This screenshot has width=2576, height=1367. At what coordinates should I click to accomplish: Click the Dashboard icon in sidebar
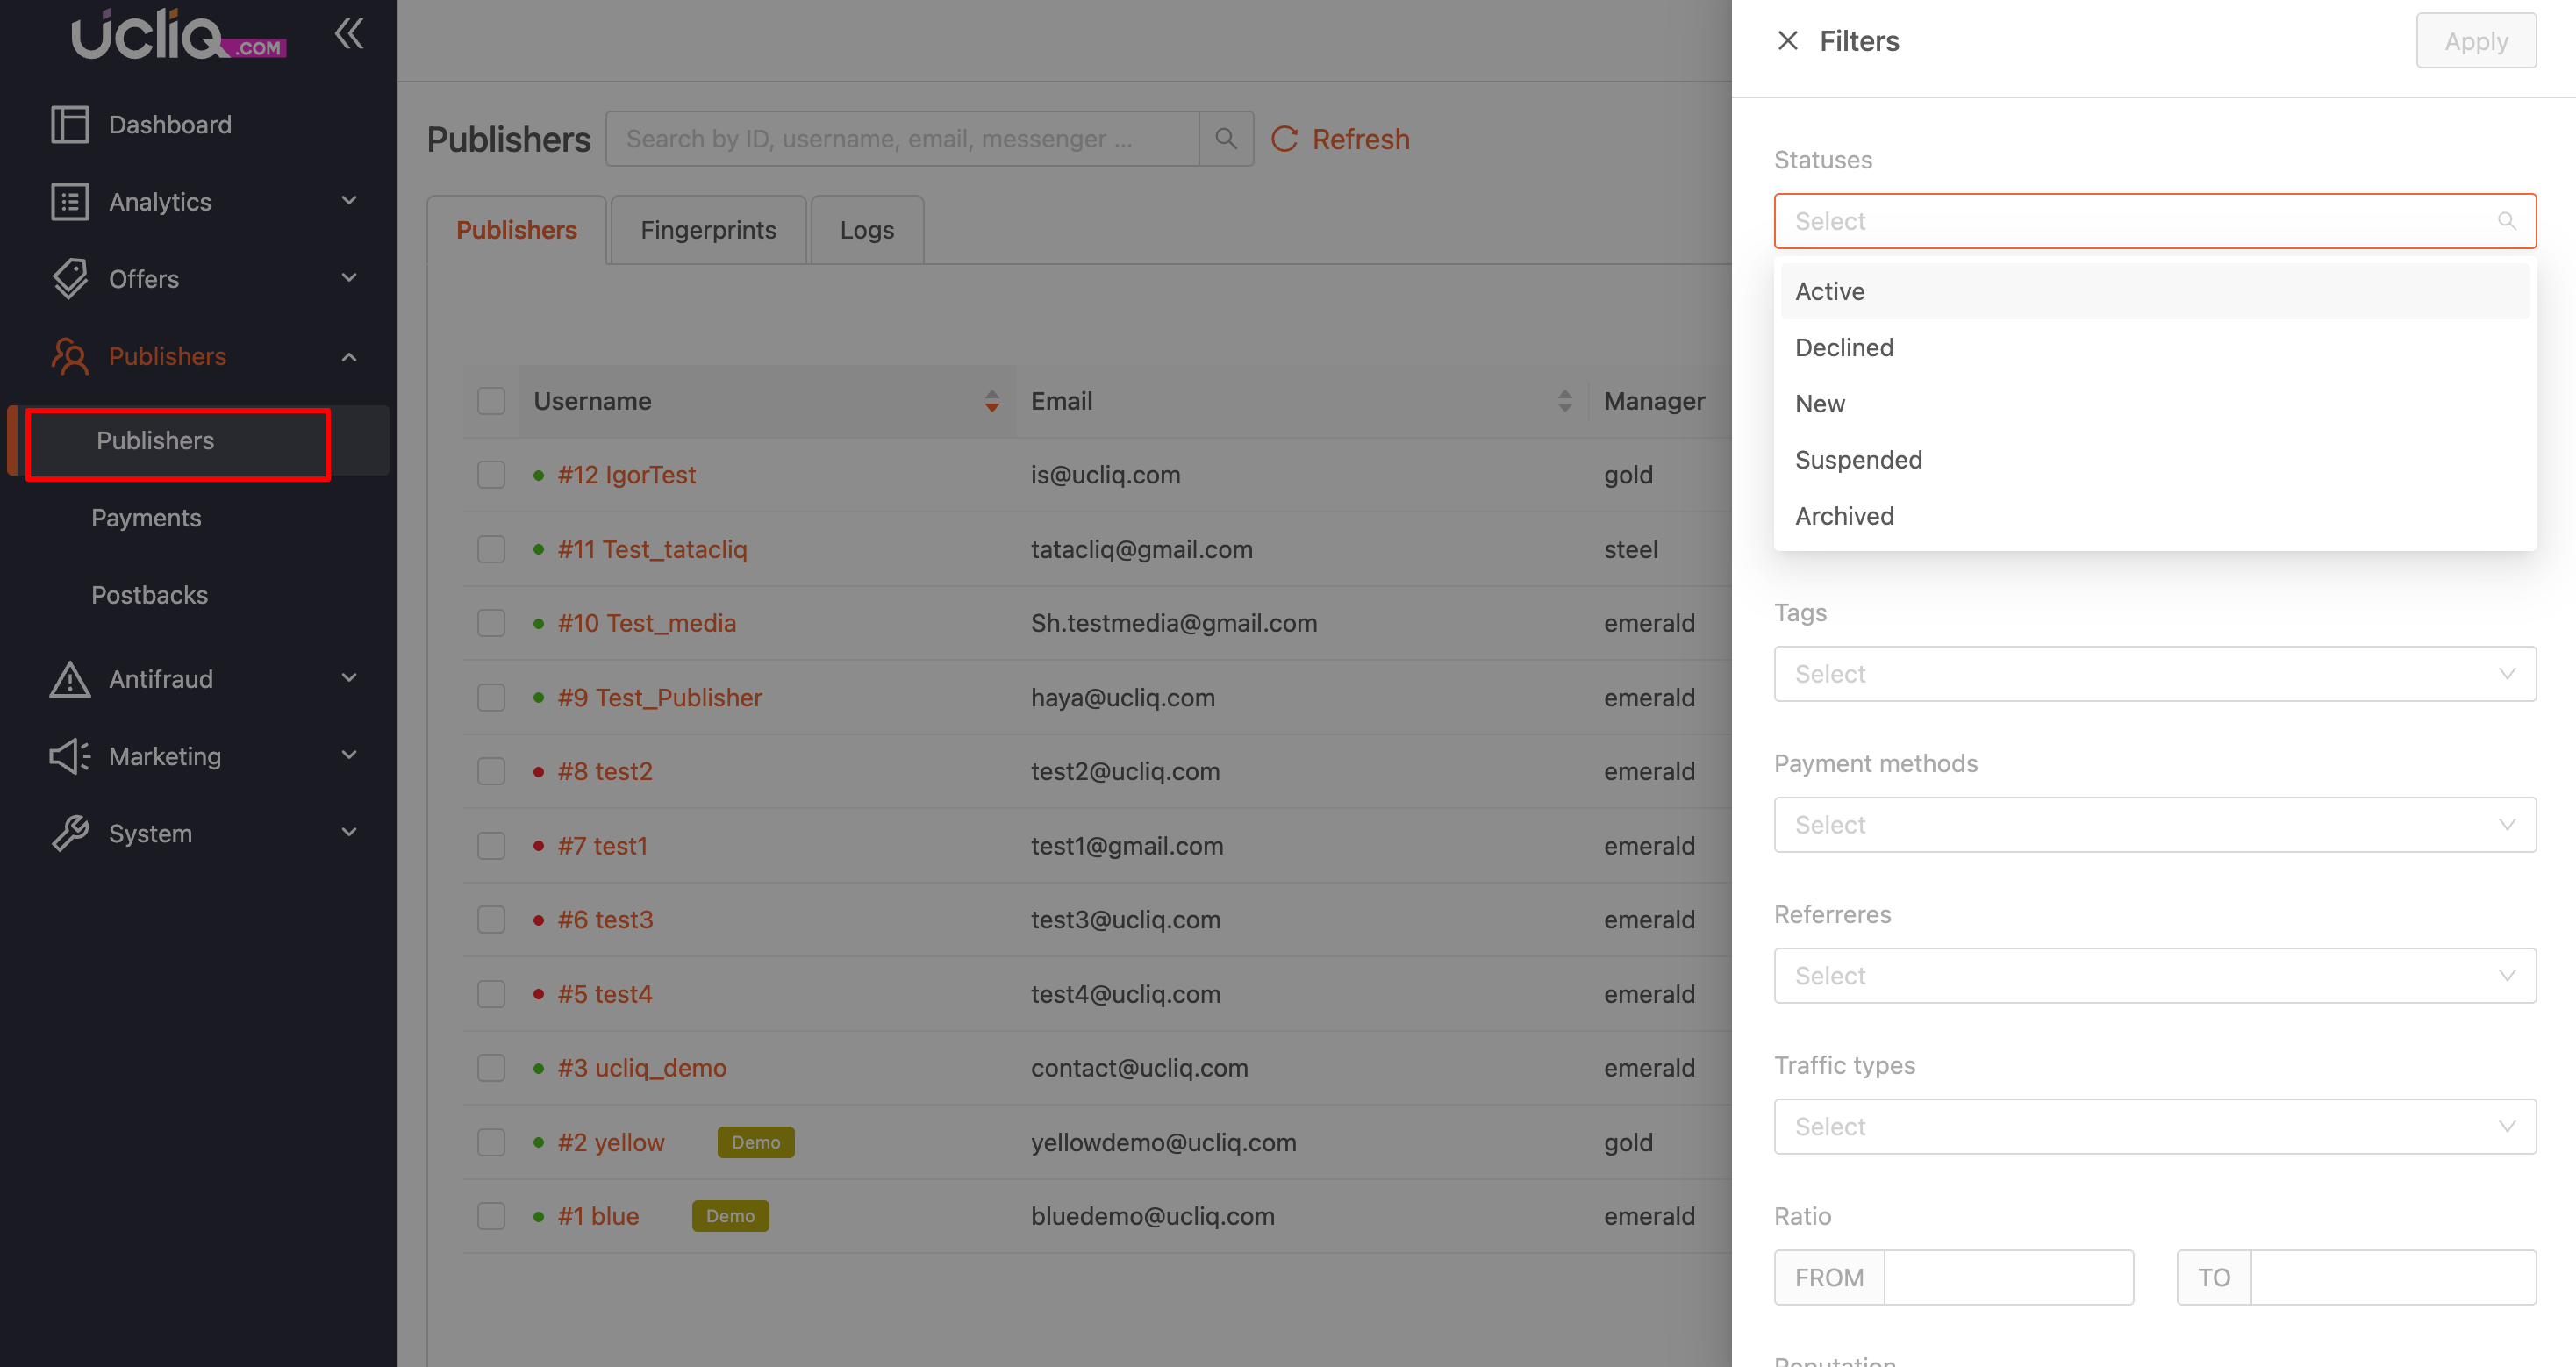70,125
